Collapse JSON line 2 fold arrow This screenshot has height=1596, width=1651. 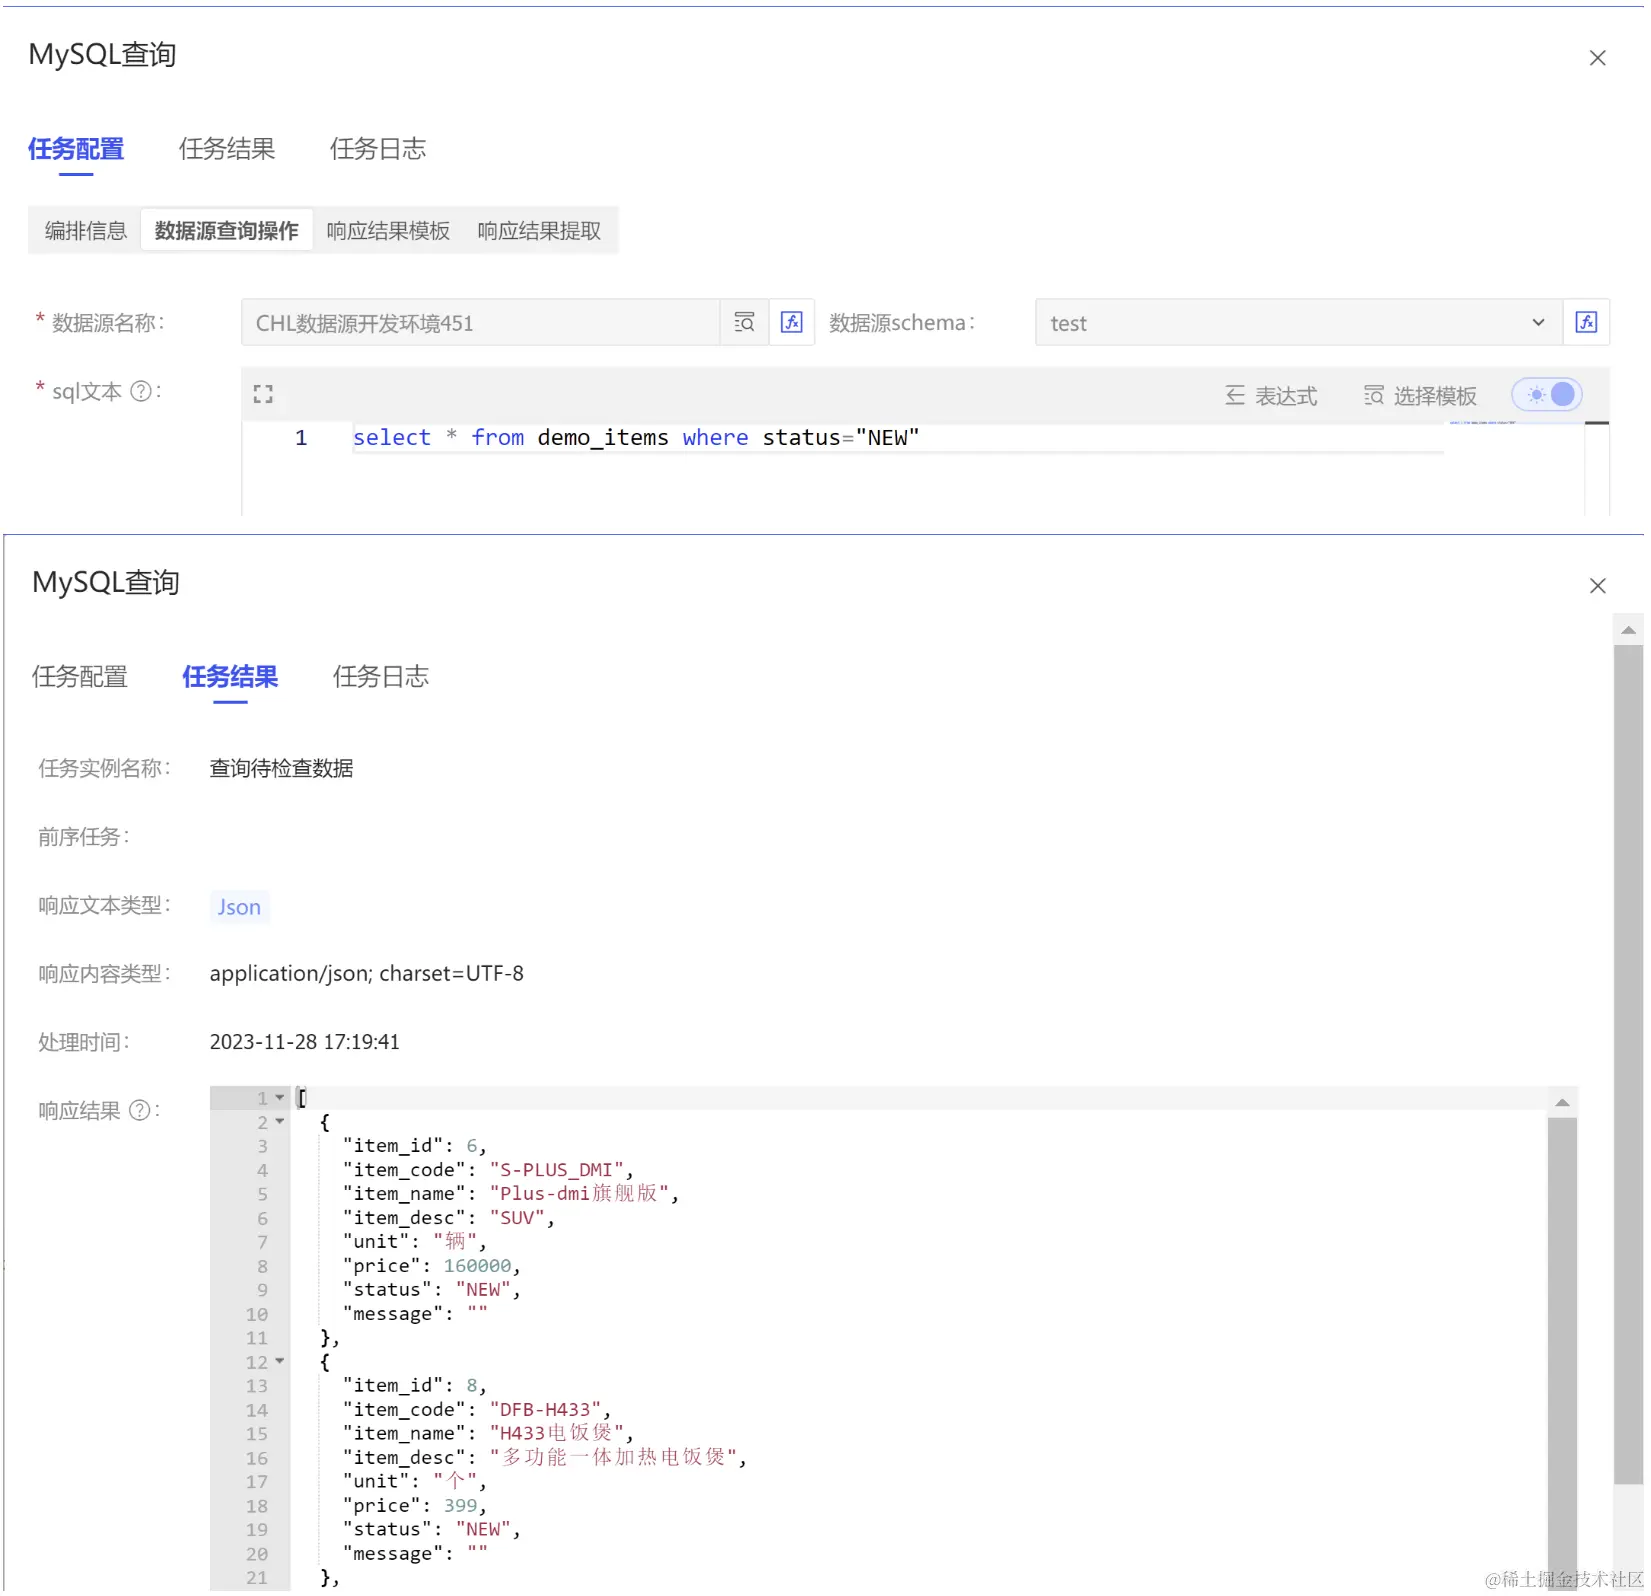(280, 1122)
